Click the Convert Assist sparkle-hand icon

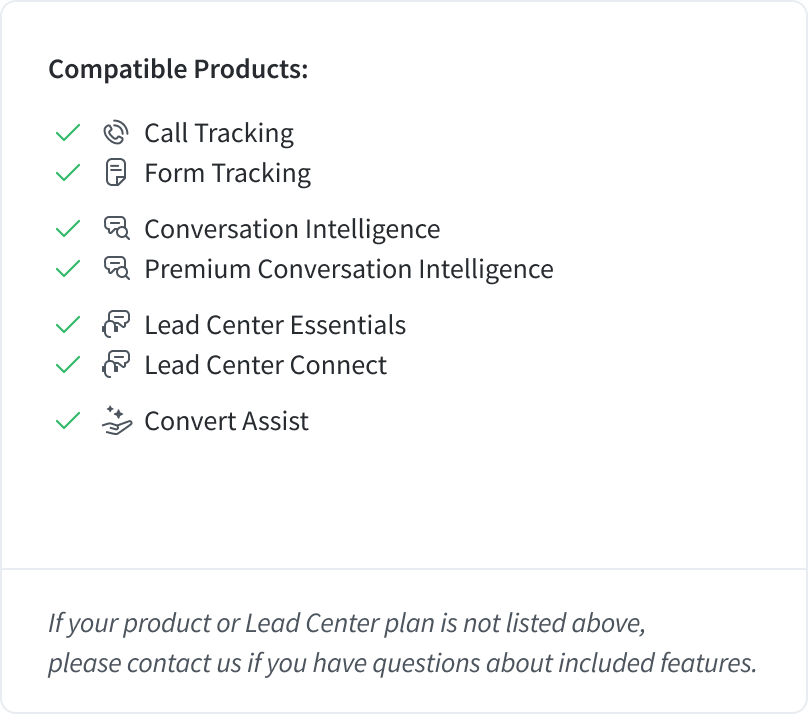(x=116, y=420)
